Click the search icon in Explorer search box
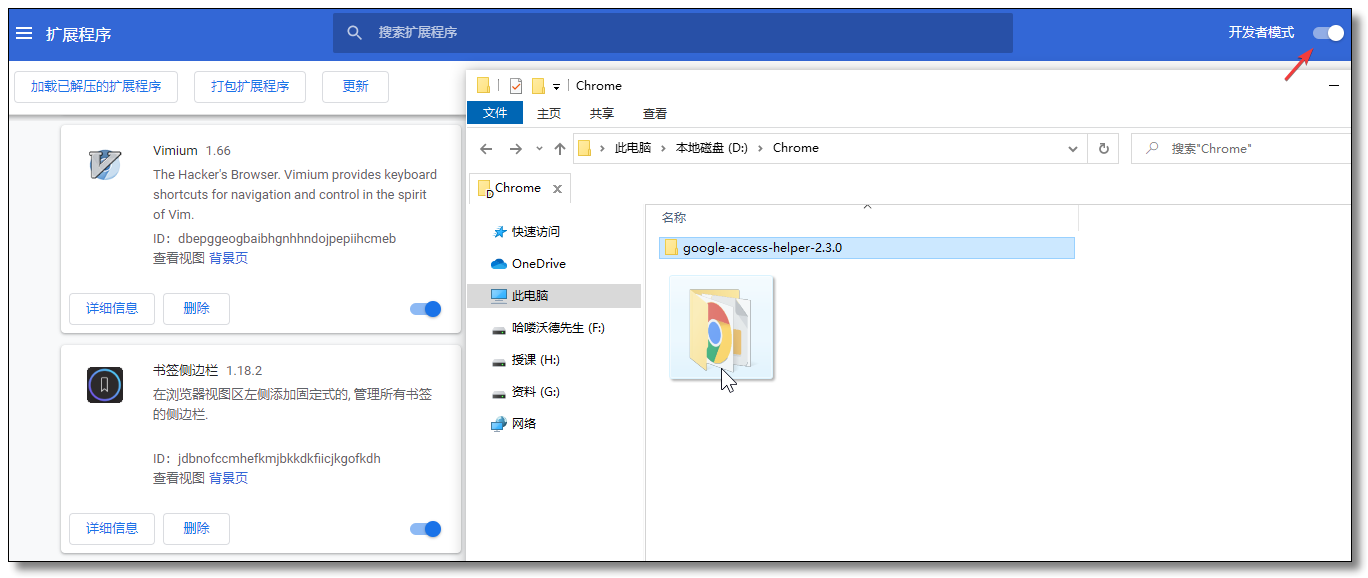Viewport: 1368px width, 578px height. point(1152,148)
